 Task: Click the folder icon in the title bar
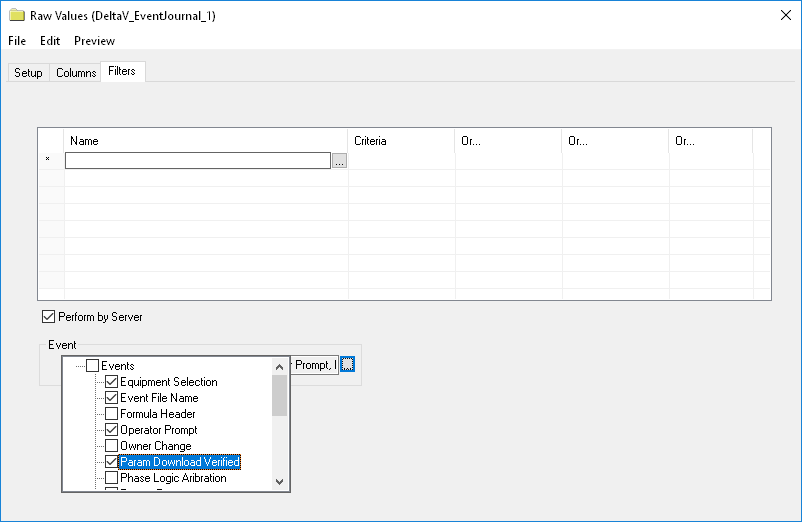pos(17,15)
